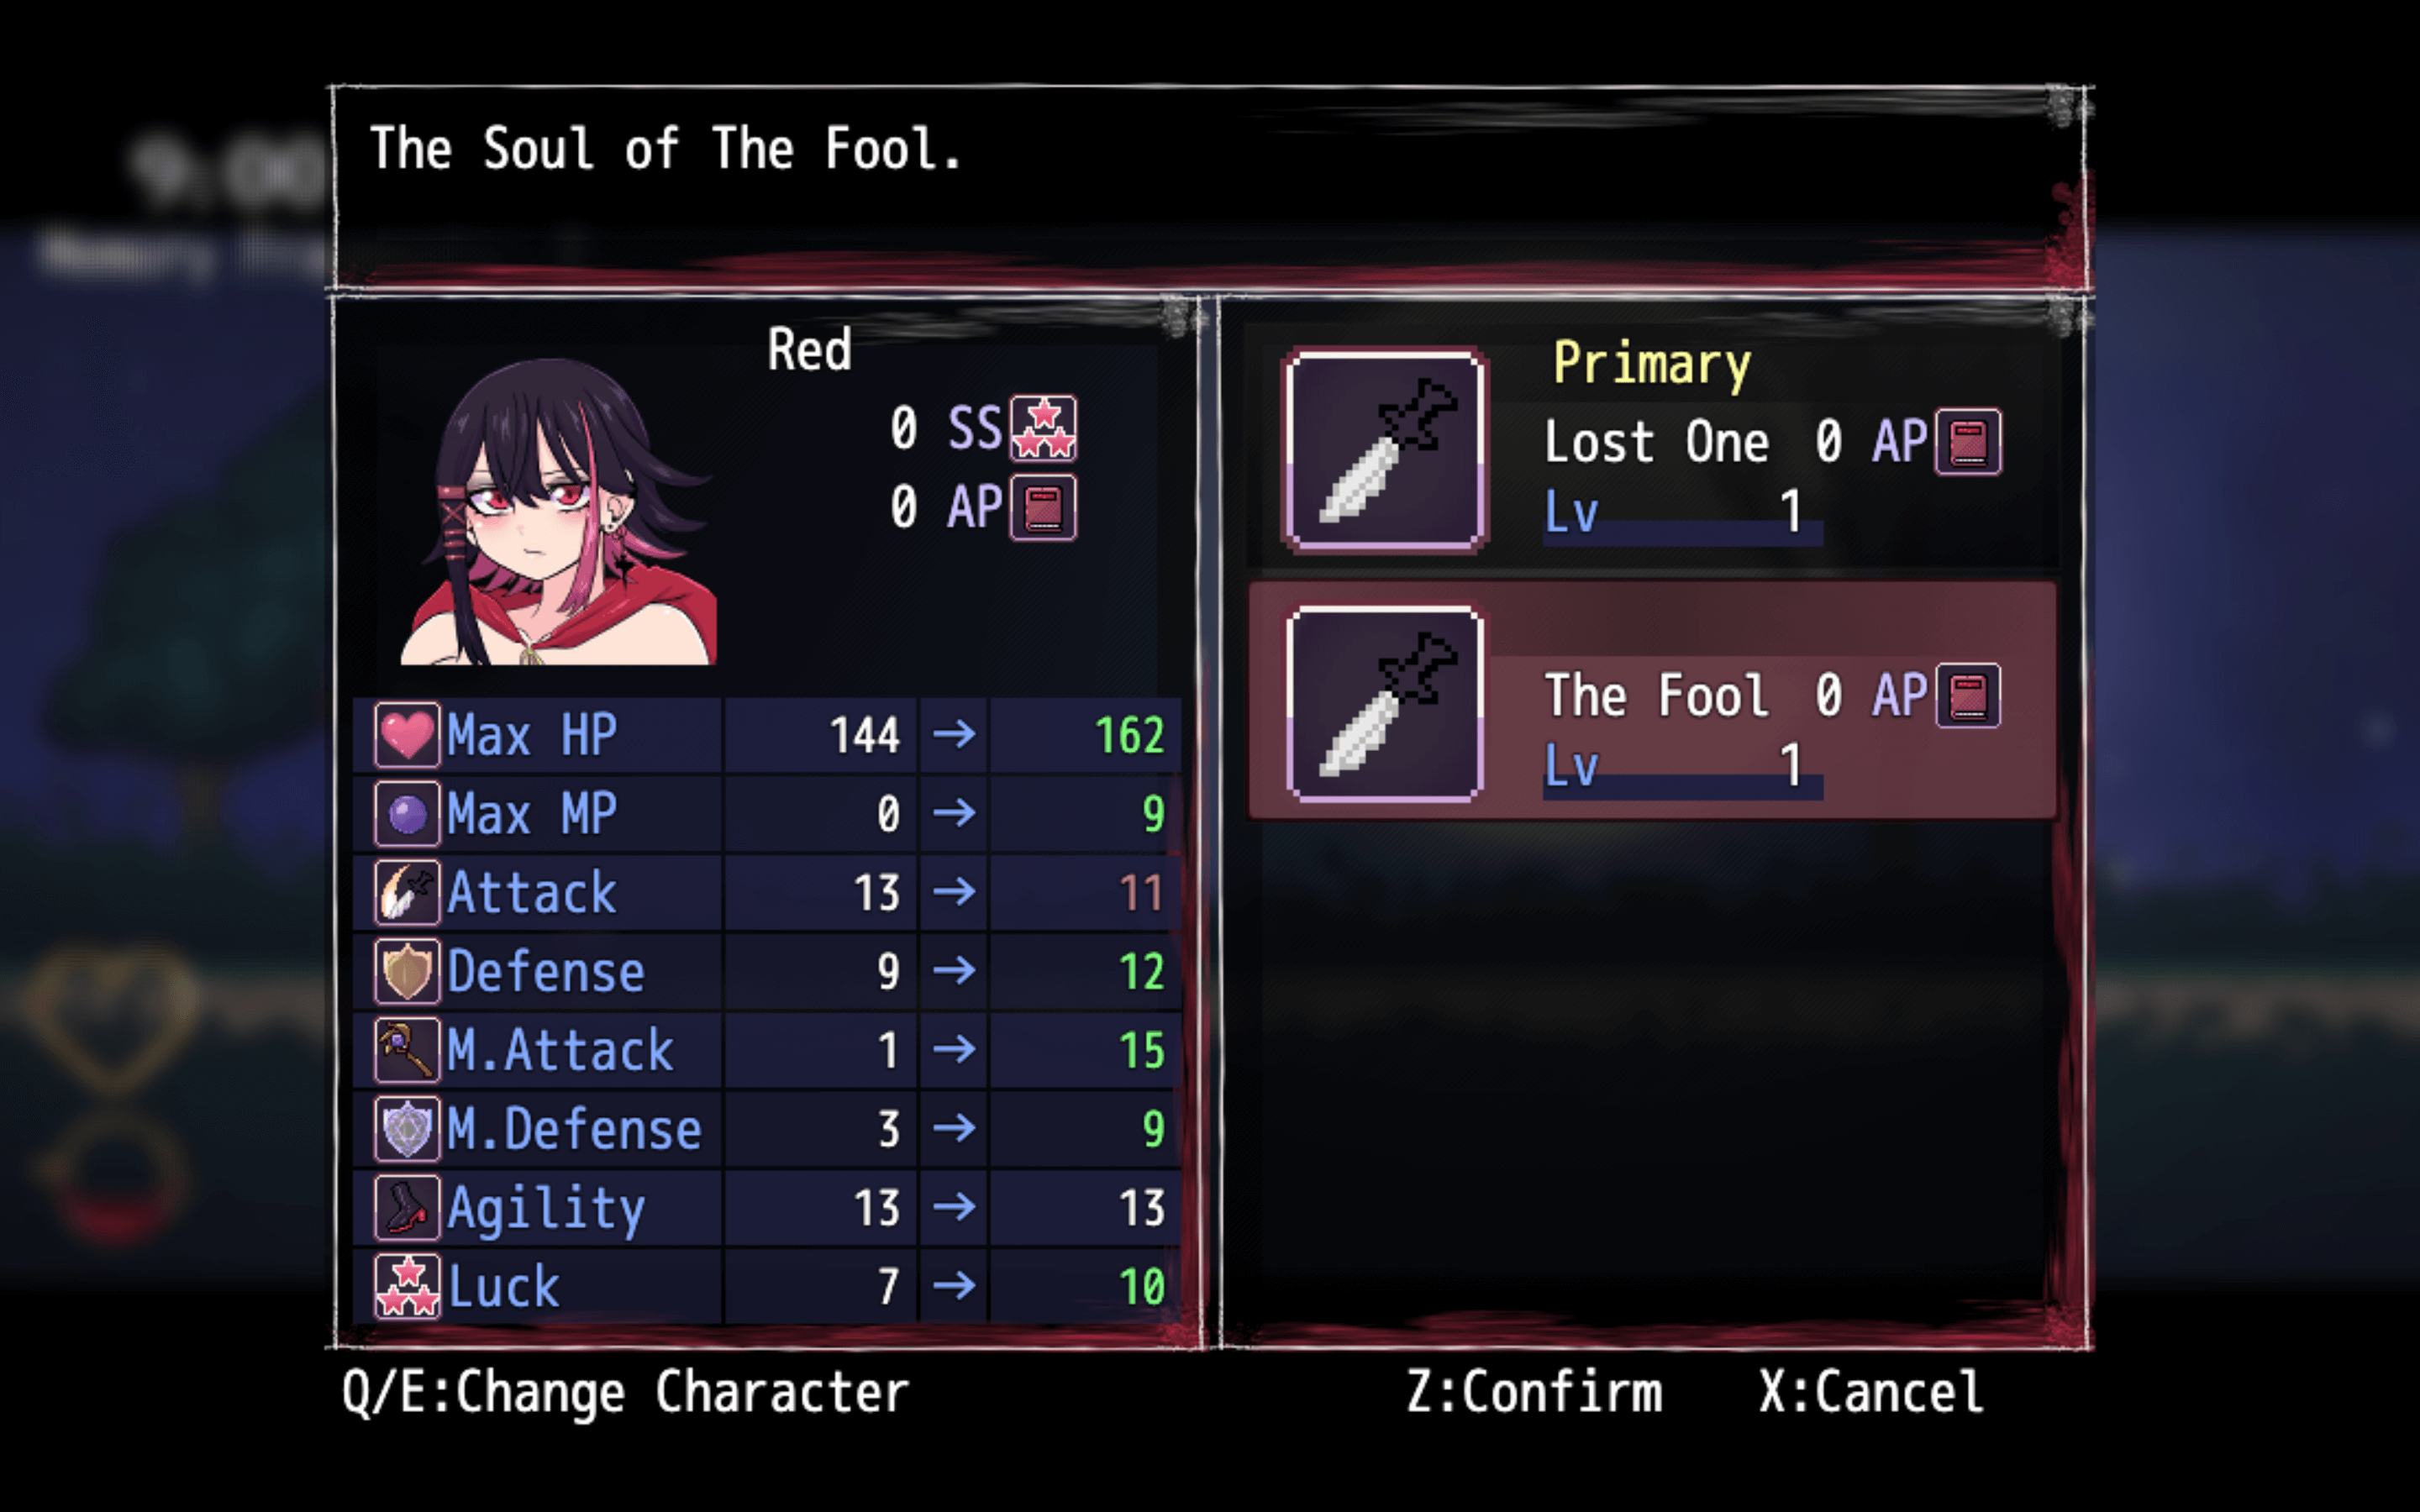2420x1512 pixels.
Task: Click the M.Attack staff icon
Action: click(407, 1050)
